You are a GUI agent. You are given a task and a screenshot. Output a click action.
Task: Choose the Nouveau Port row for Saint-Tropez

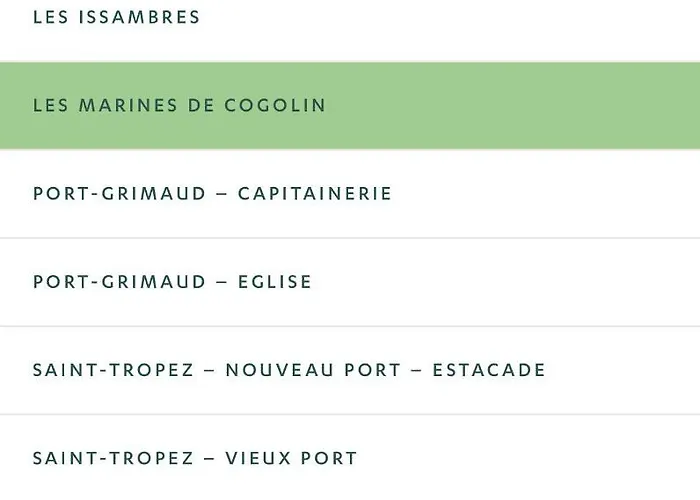(350, 370)
